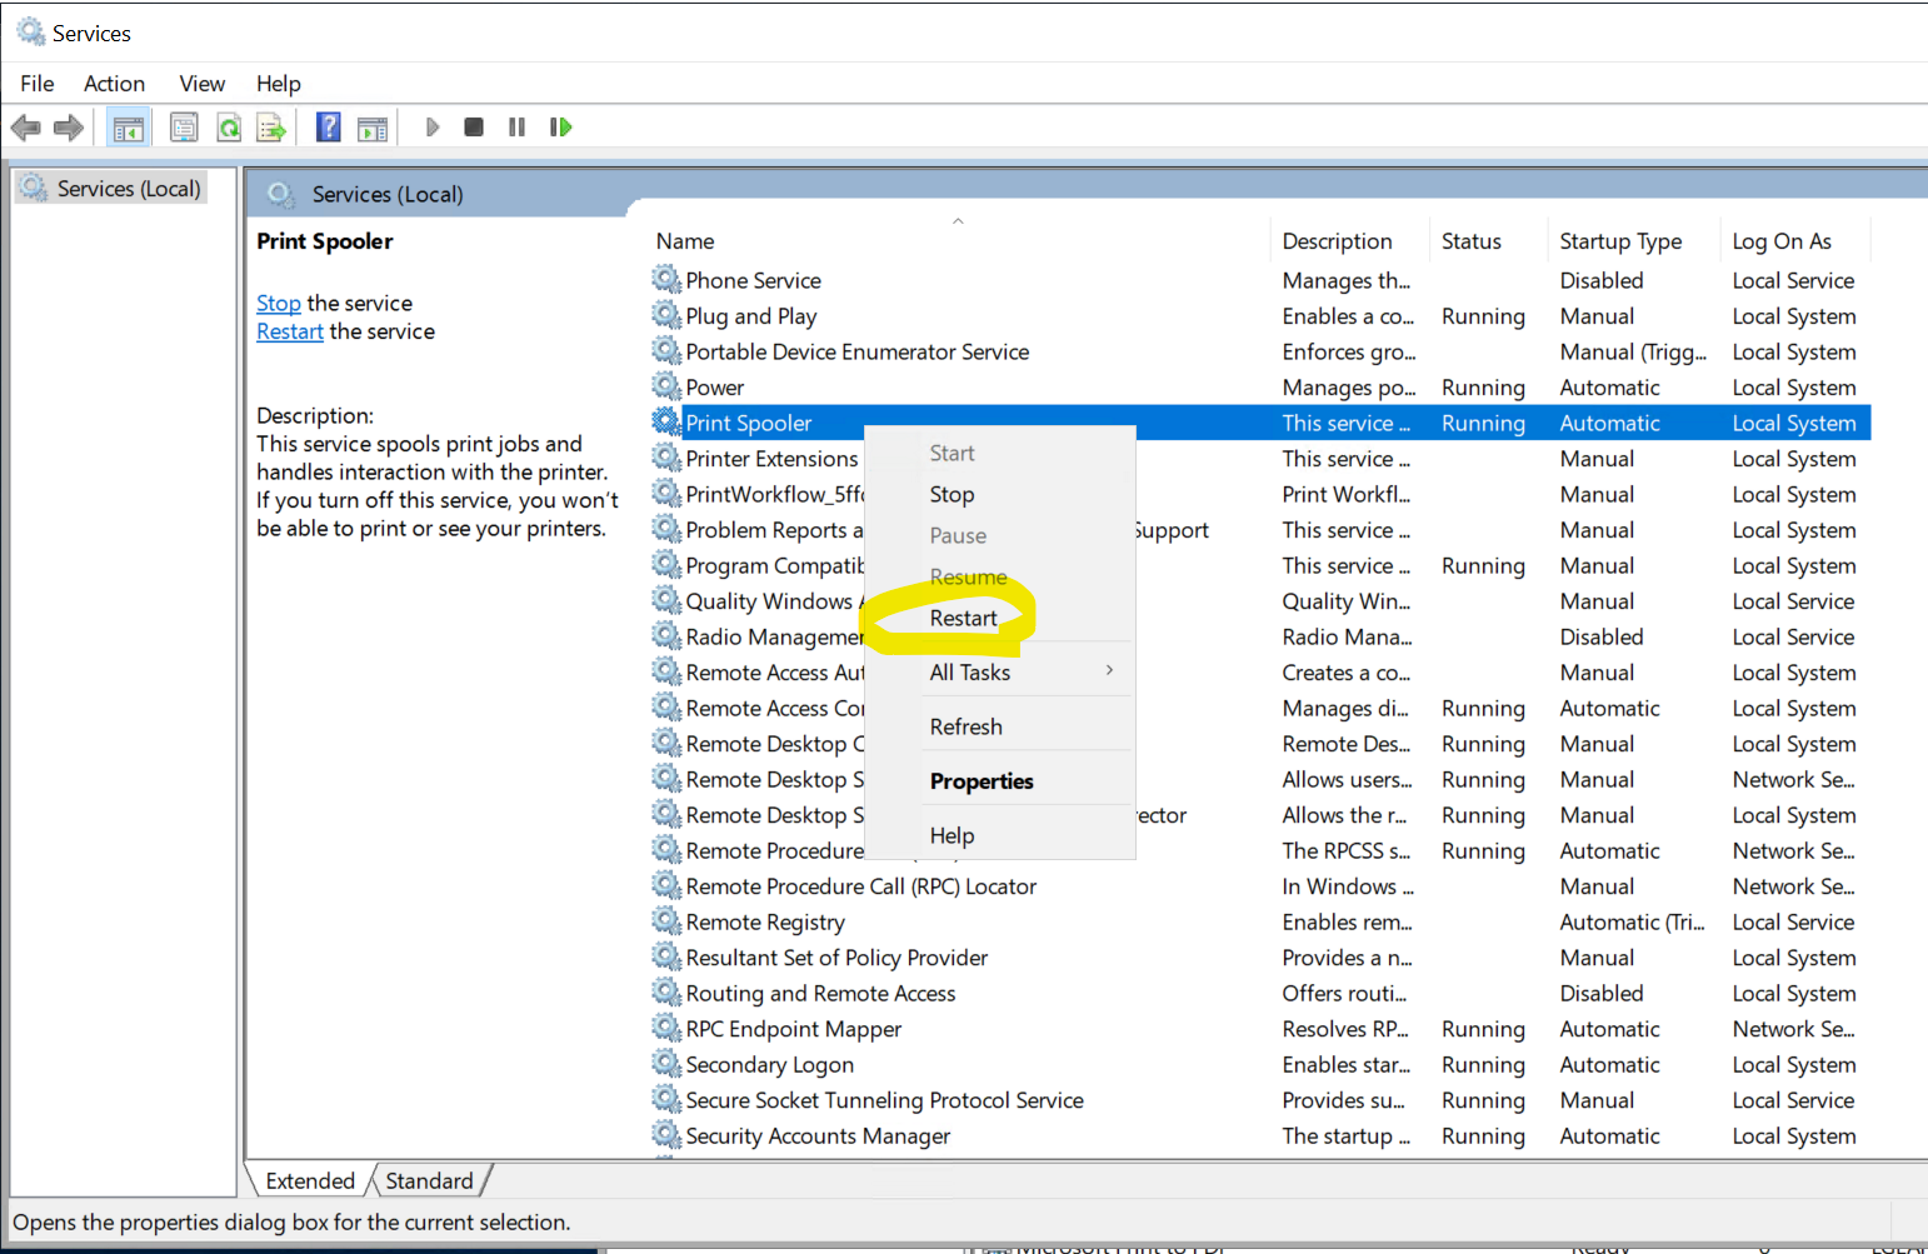This screenshot has height=1254, width=1928.
Task: Click the Power service gear icon
Action: (666, 386)
